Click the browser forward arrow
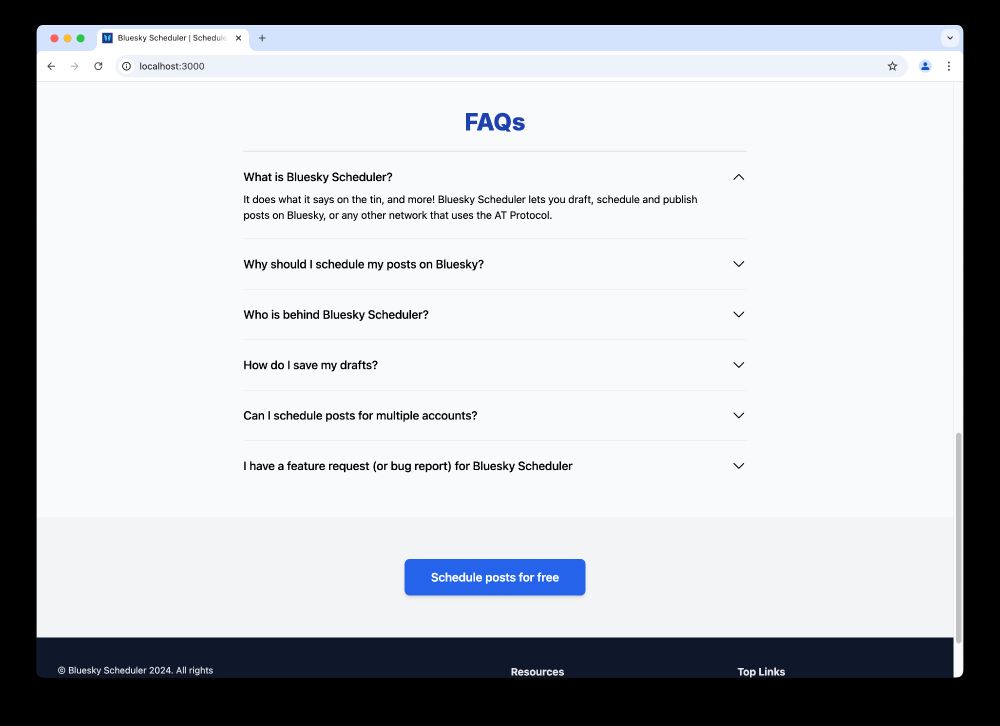The height and width of the screenshot is (726, 1000). click(75, 66)
